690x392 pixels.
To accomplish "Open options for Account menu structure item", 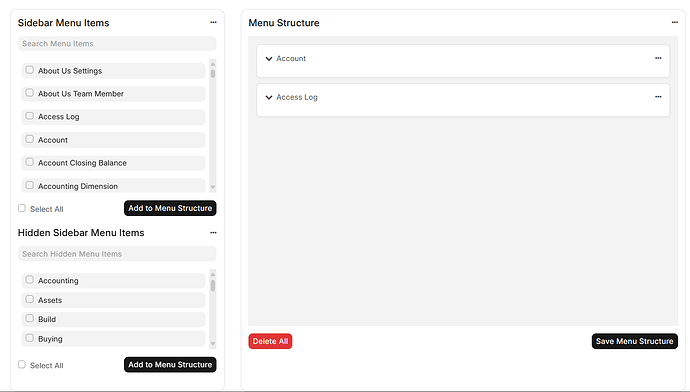I will [658, 58].
